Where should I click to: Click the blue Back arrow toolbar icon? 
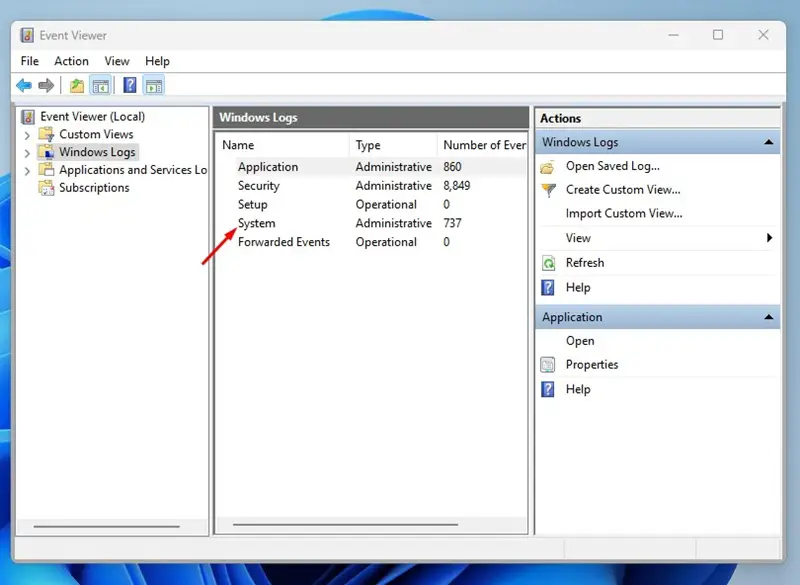pos(23,85)
